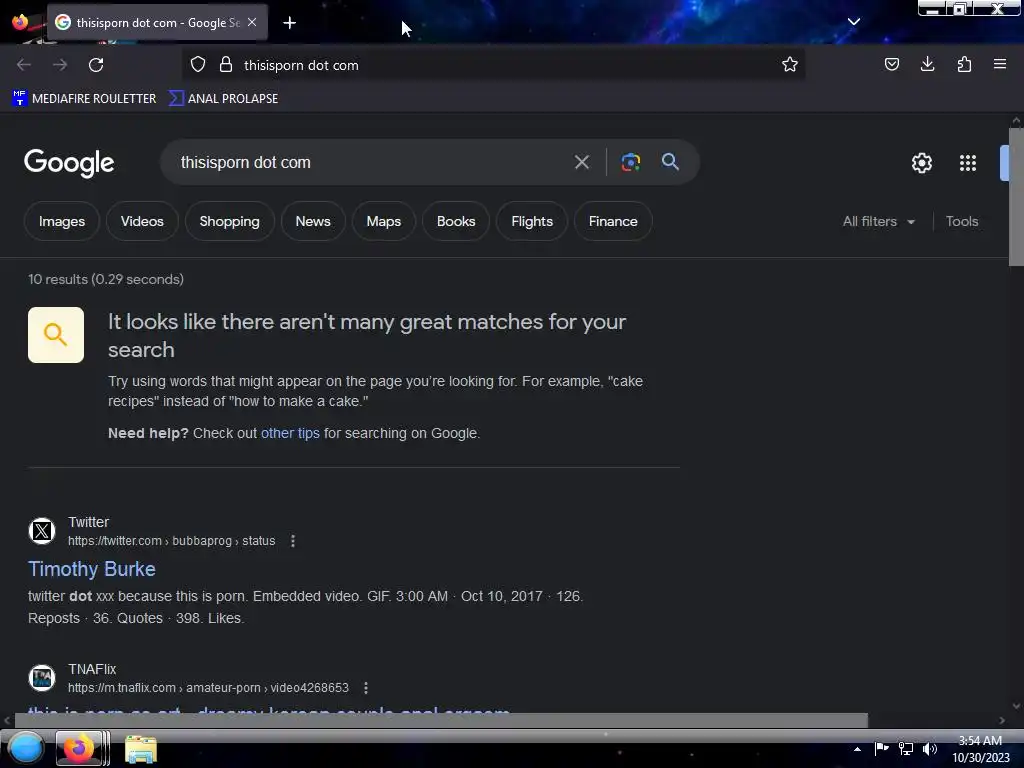Image resolution: width=1024 pixels, height=768 pixels.
Task: Follow the 'other tips' help link
Action: click(x=290, y=433)
